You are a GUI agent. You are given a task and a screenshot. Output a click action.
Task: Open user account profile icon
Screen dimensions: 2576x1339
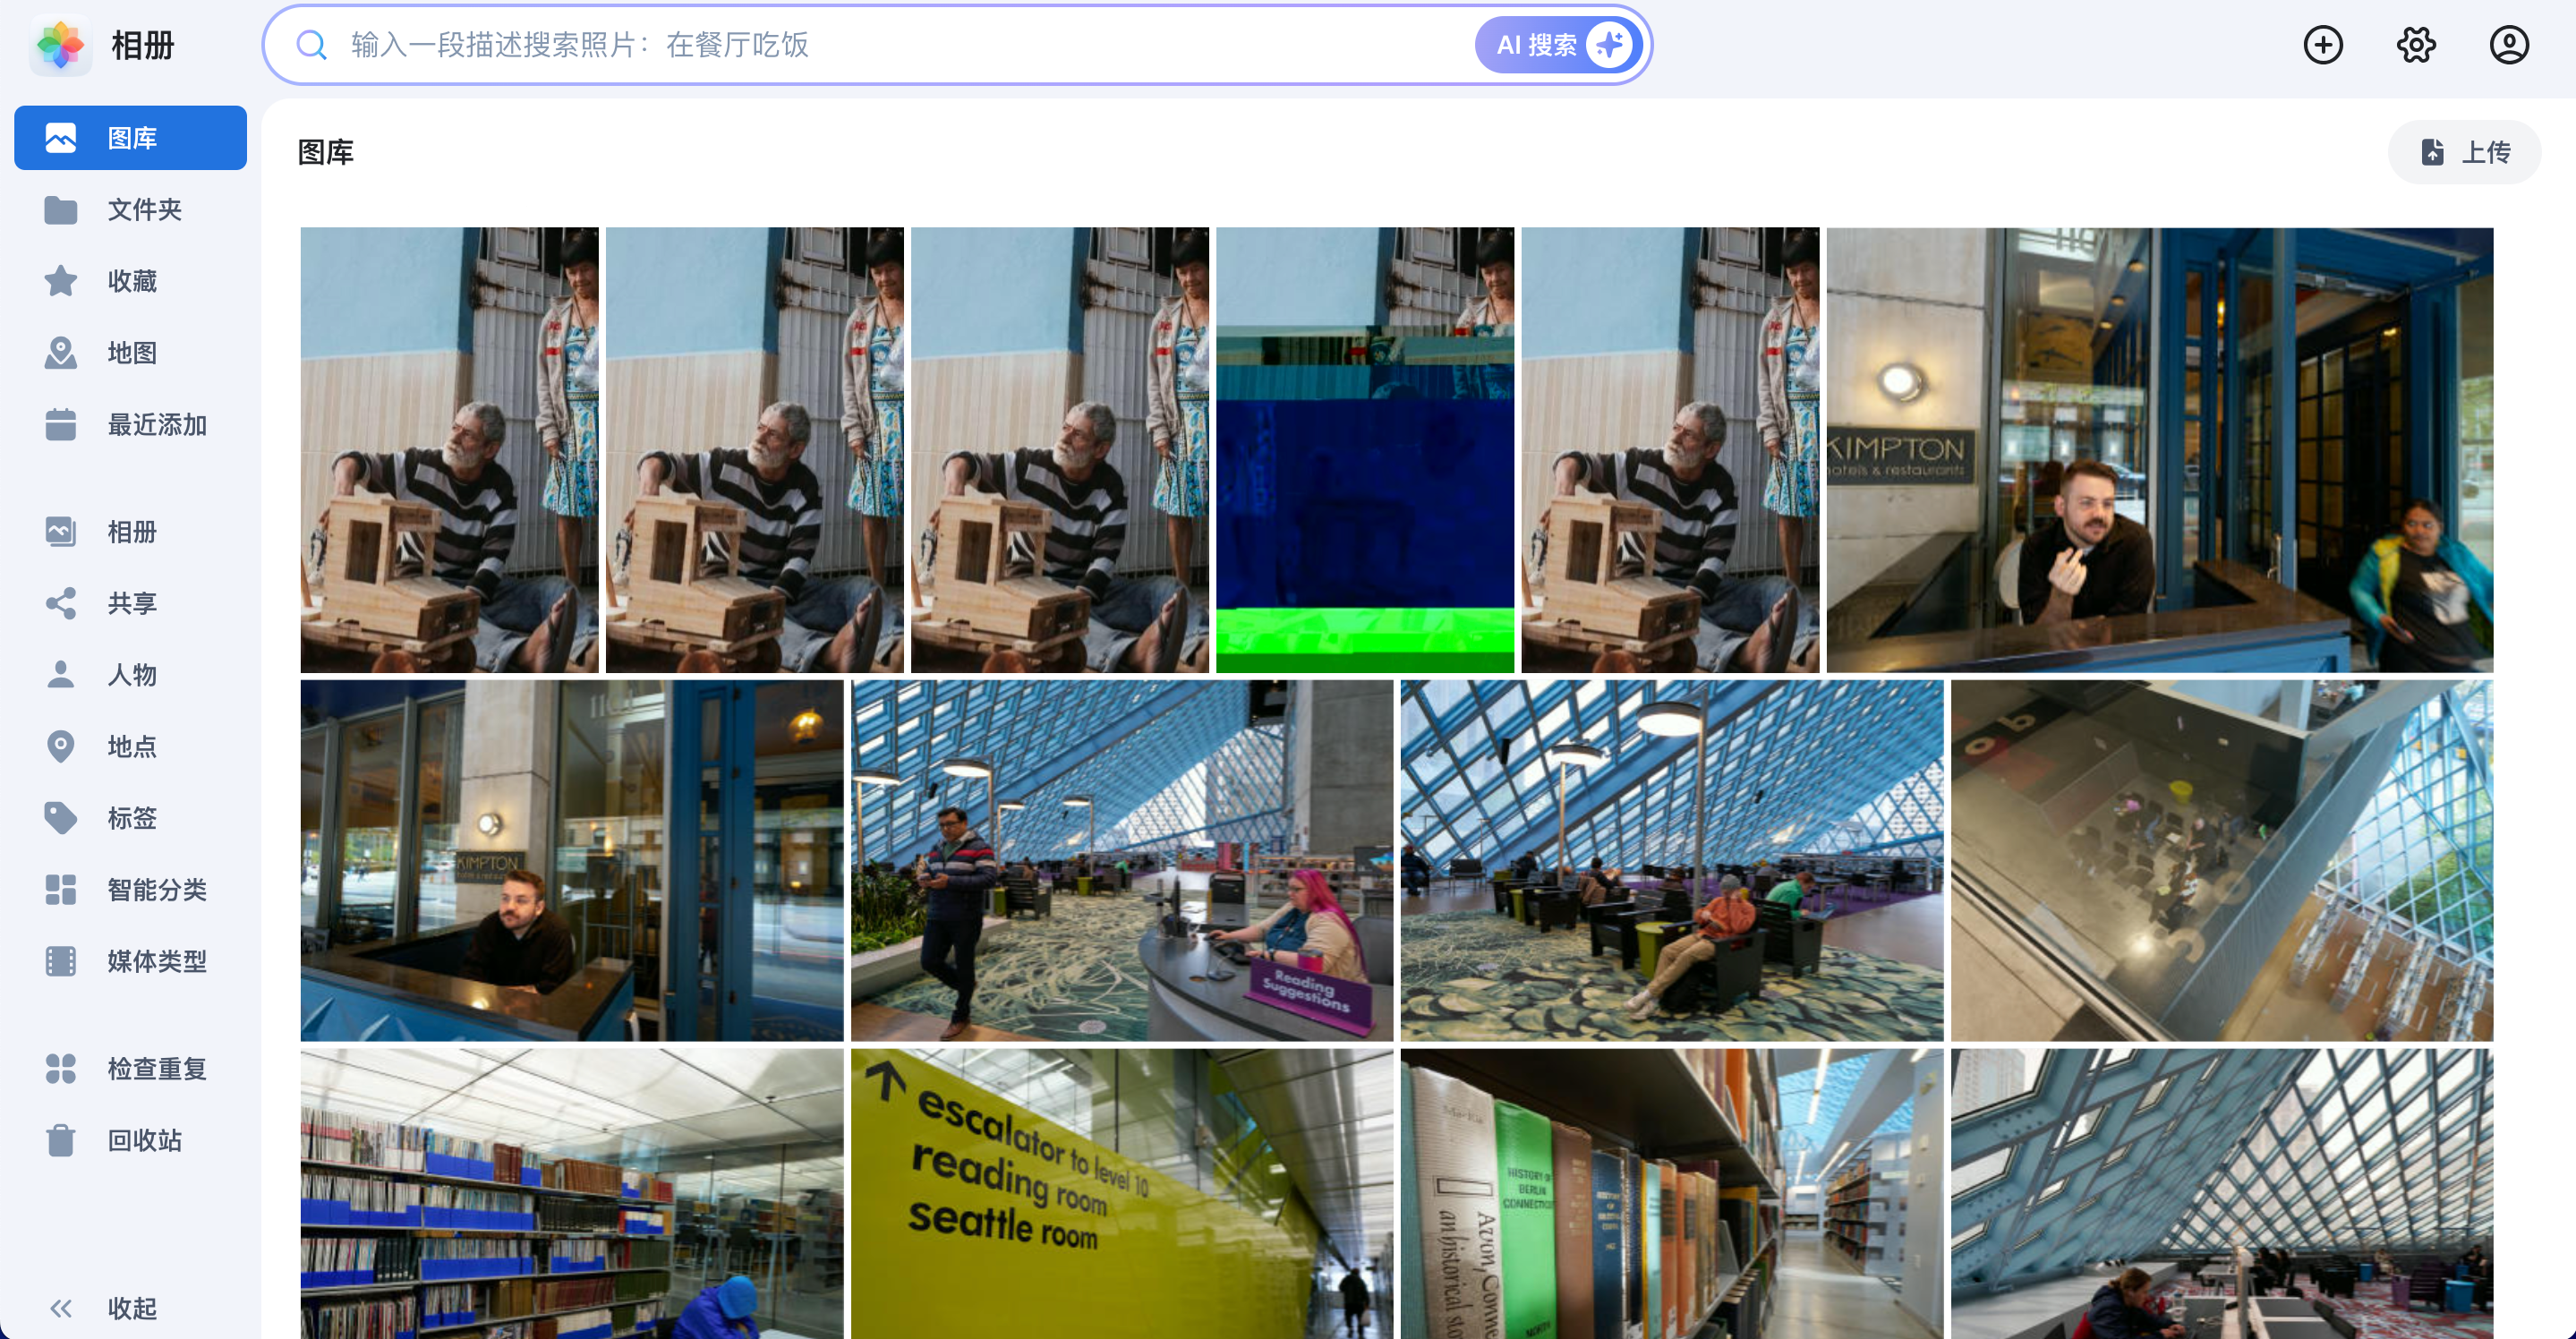[2508, 45]
